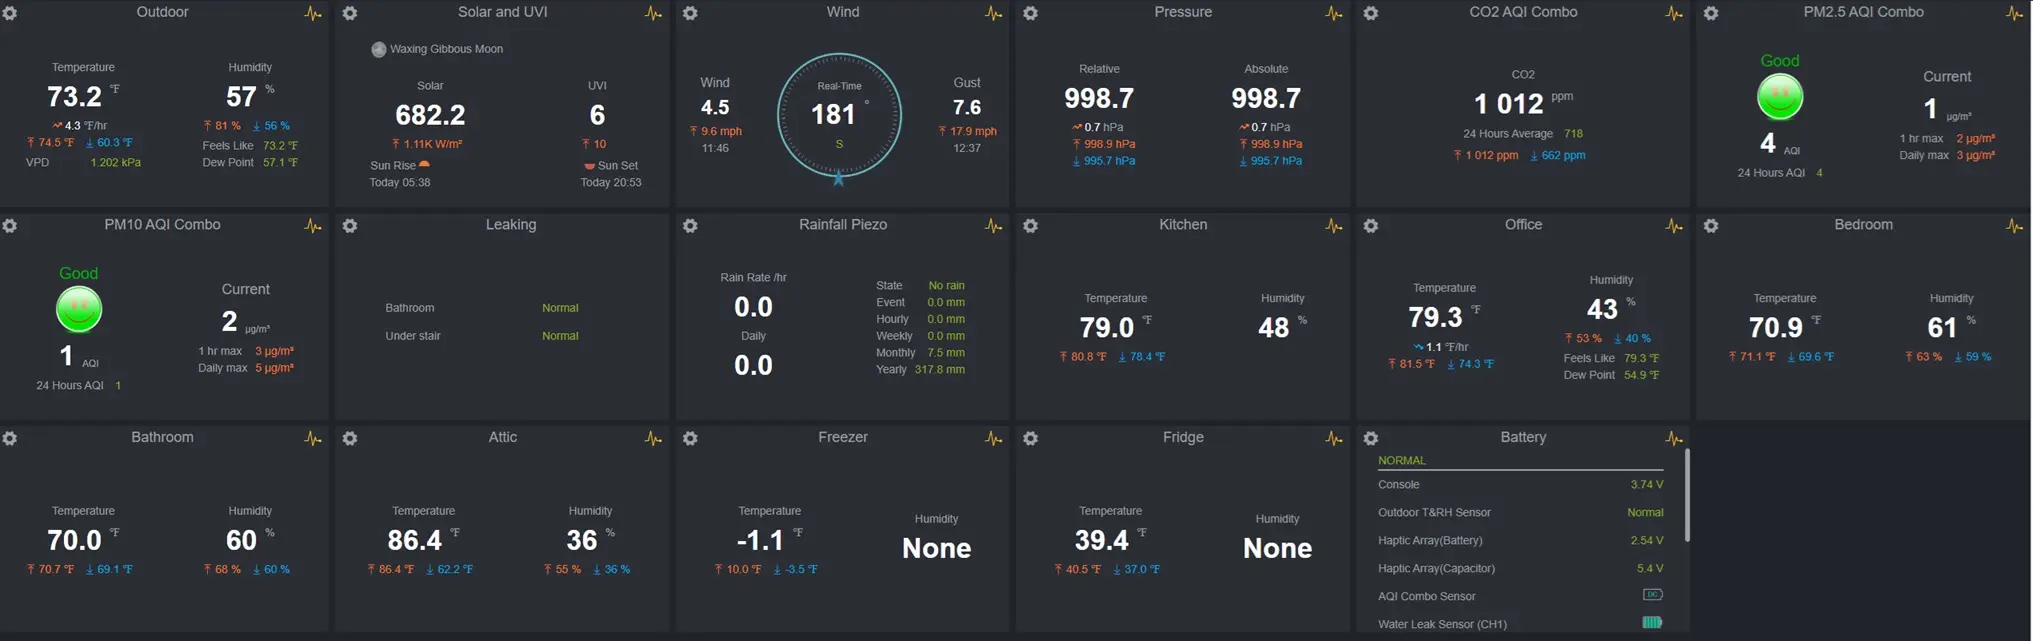This screenshot has height=641, width=2033.
Task: Open Pressure card graph icon
Action: click(1334, 13)
